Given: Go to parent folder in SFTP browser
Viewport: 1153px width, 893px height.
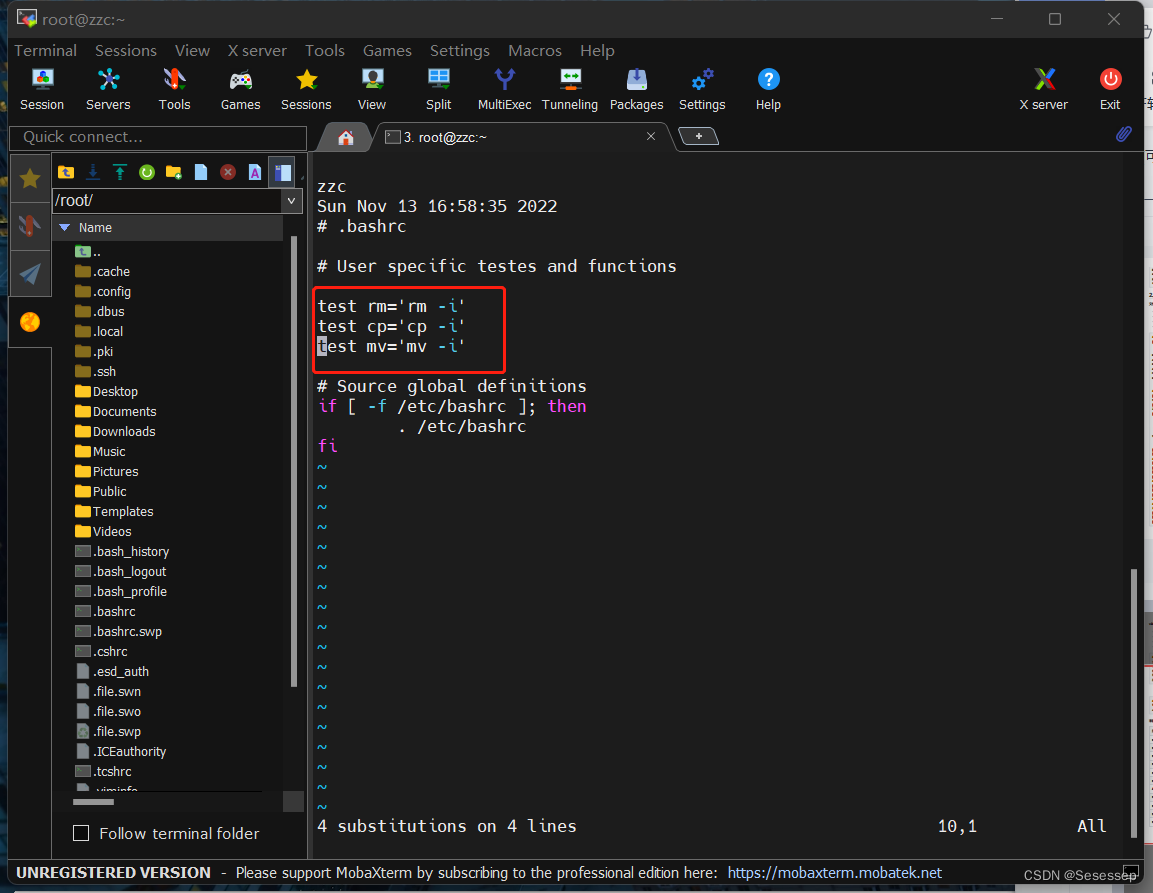Looking at the screenshot, I should tap(66, 172).
